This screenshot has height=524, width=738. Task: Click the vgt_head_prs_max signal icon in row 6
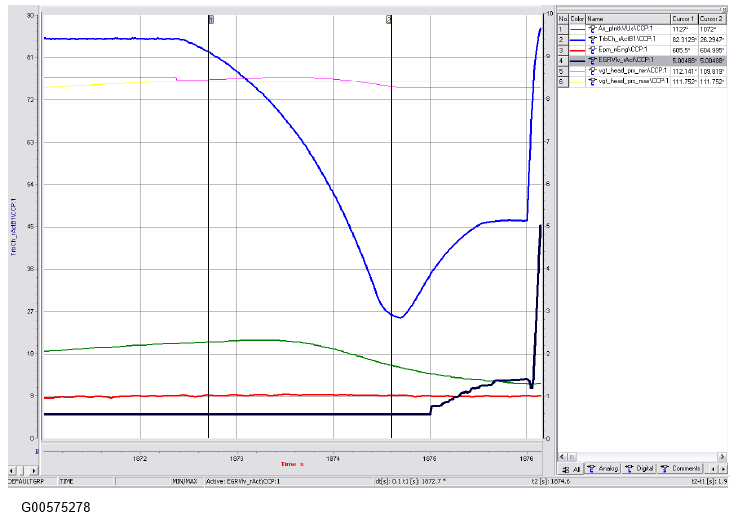click(x=592, y=81)
